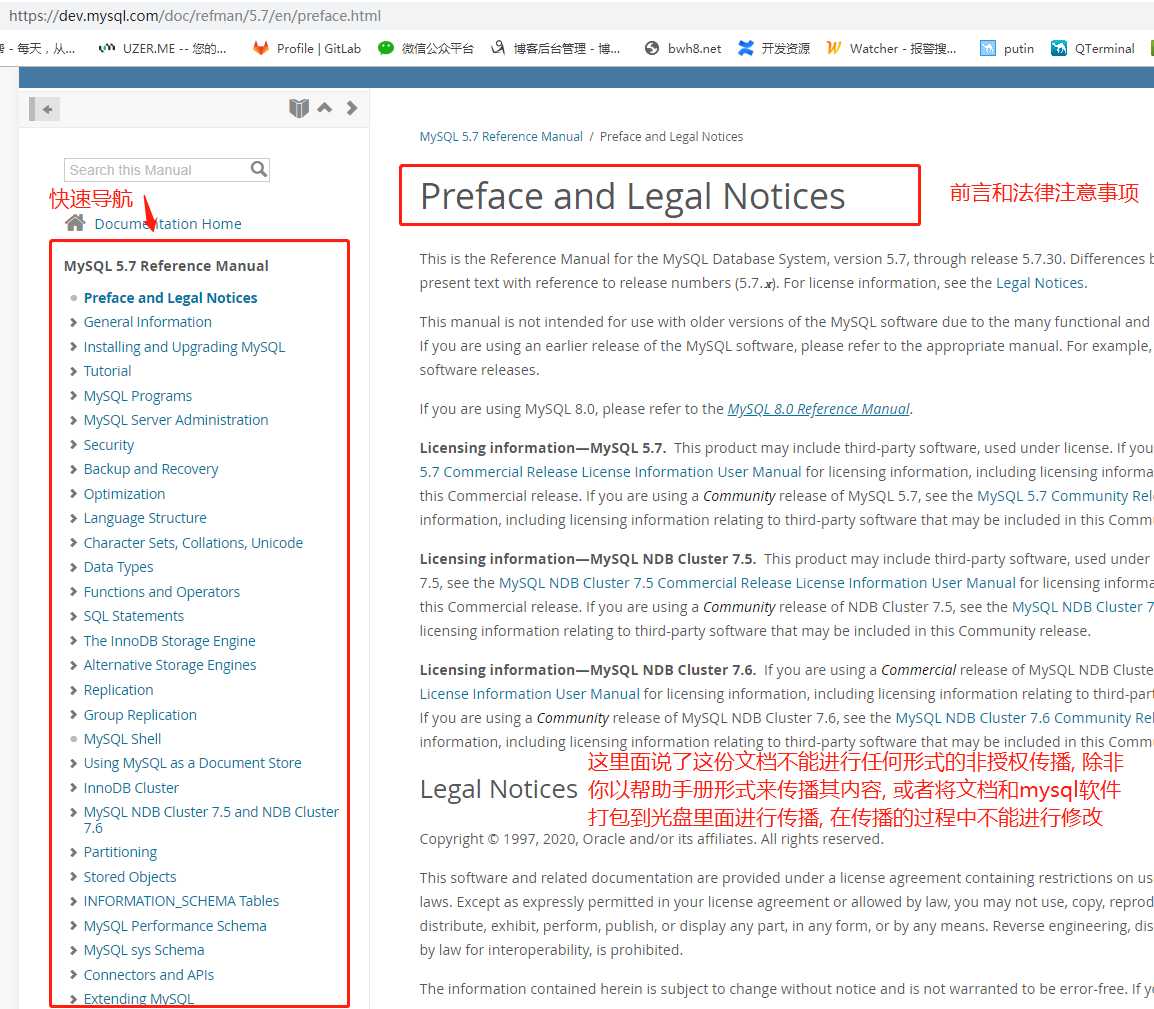Expand the Optimization section chevron
Viewport: 1154px width, 1009px height.
pos(73,494)
